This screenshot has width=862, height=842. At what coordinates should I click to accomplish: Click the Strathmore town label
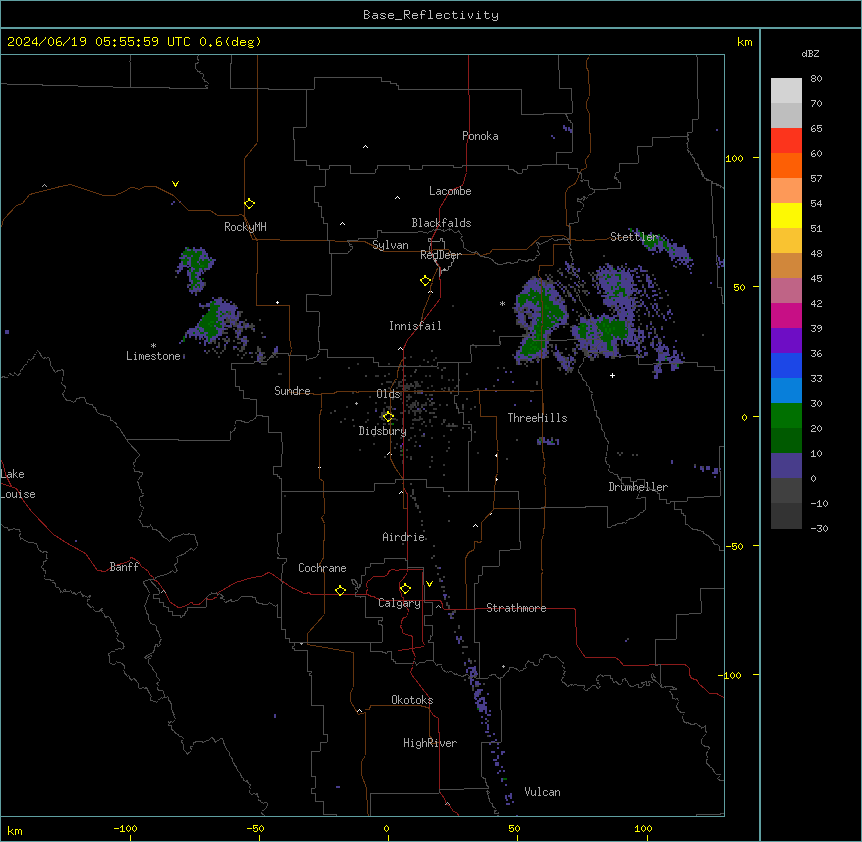(516, 608)
